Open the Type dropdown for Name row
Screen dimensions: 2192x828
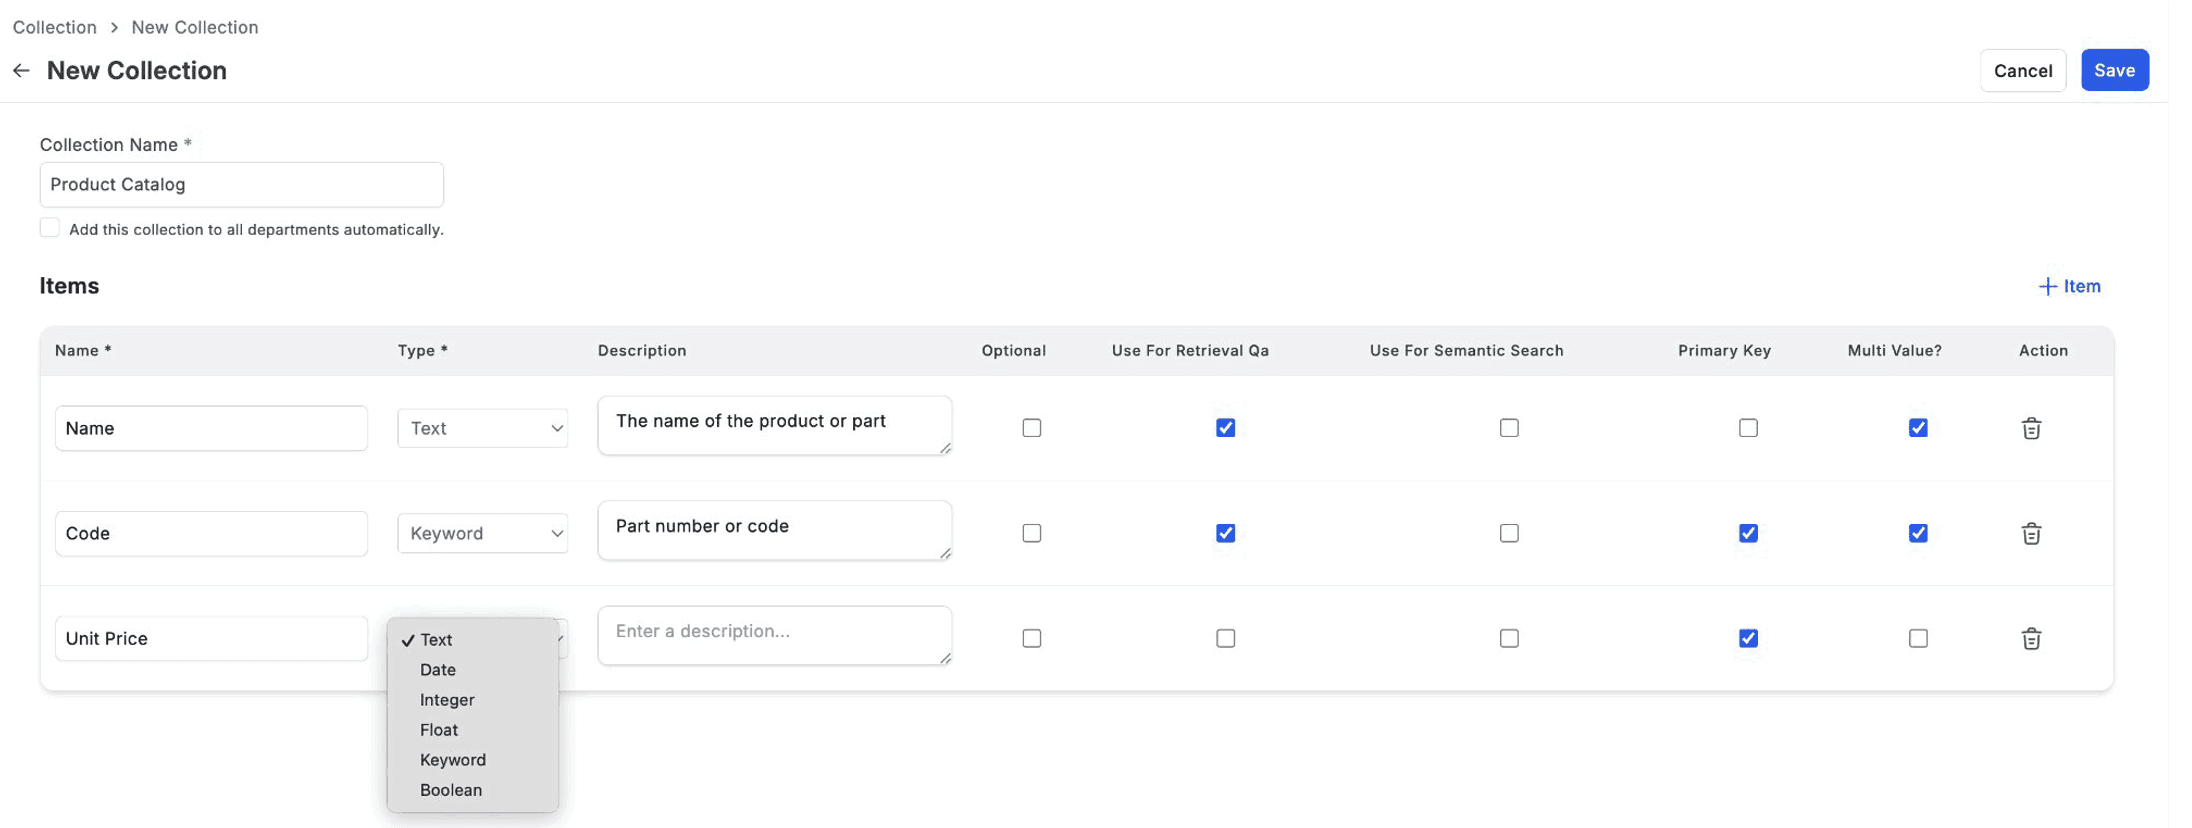click(482, 428)
